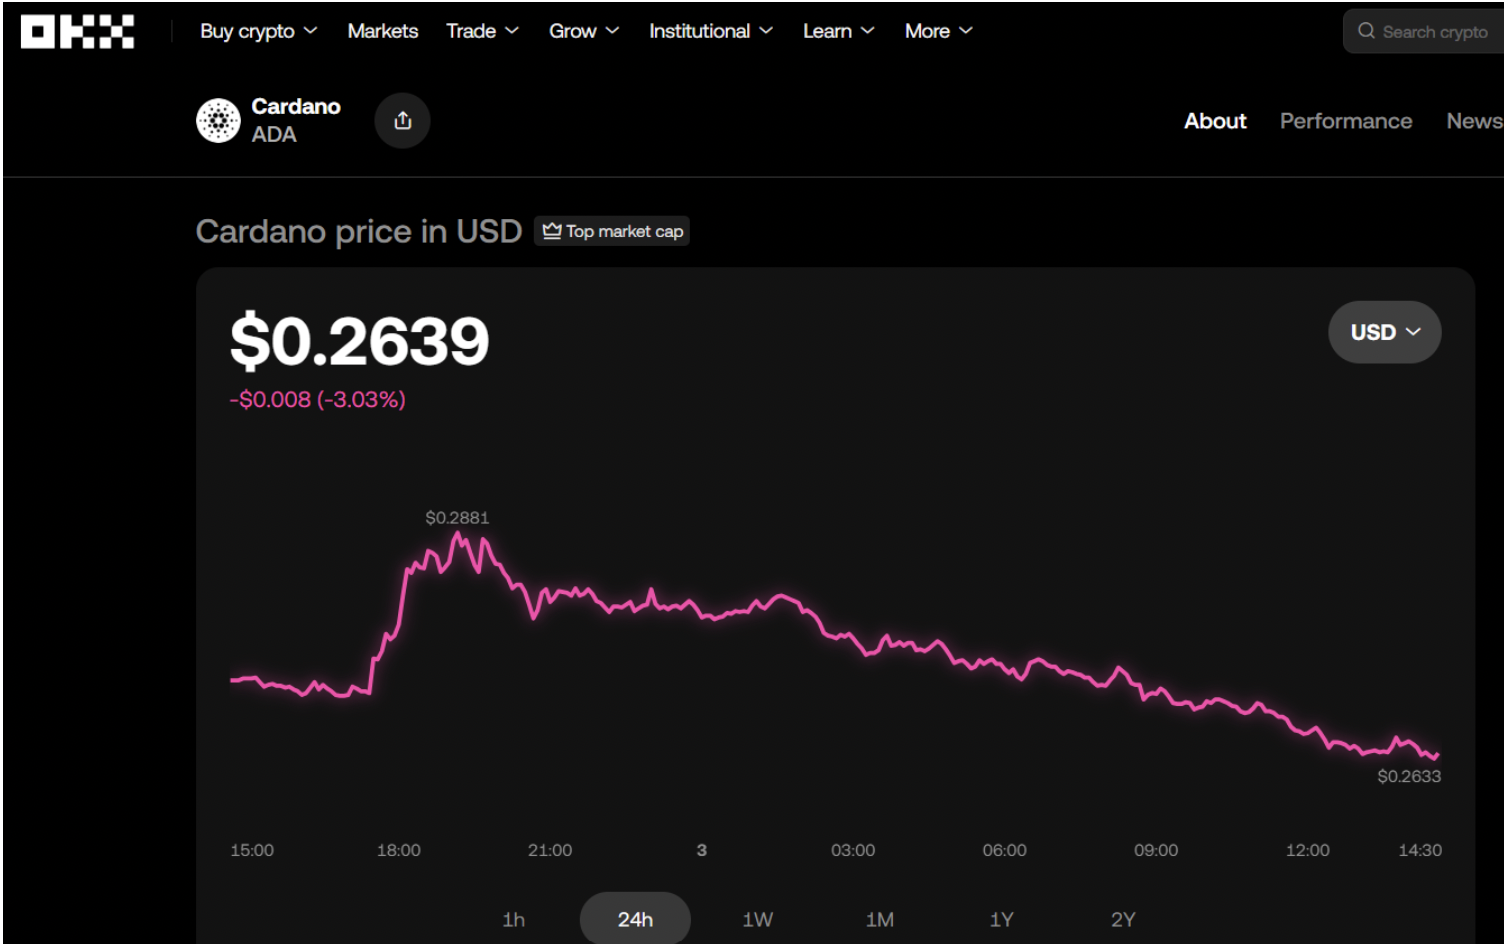Select the 1h chart timeframe
Screen dimensions: 1504x944
(x=513, y=919)
